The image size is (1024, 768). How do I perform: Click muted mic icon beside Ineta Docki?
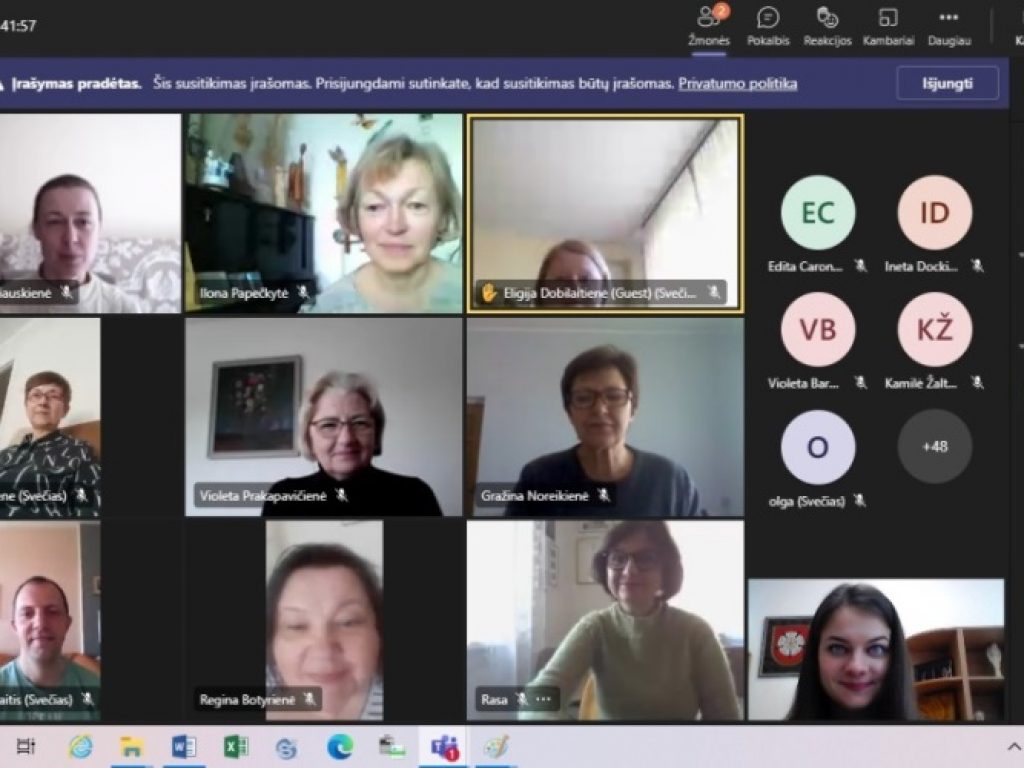click(977, 265)
